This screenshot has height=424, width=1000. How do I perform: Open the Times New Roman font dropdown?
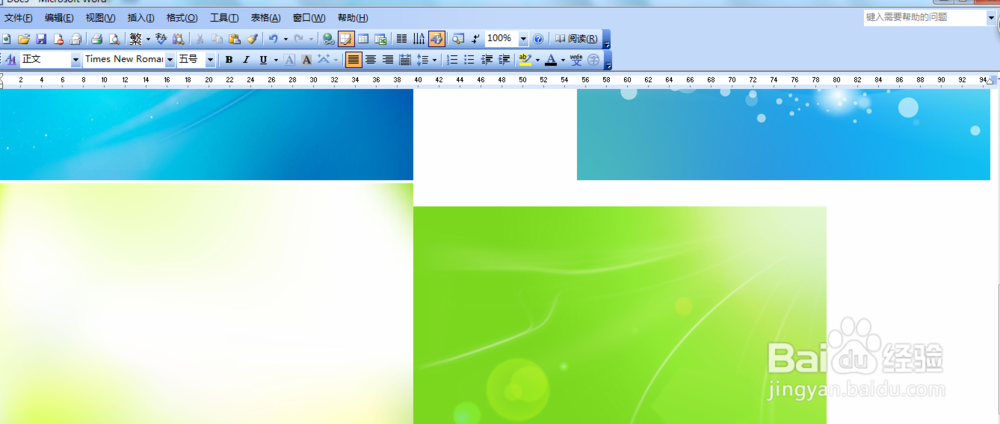tap(170, 60)
